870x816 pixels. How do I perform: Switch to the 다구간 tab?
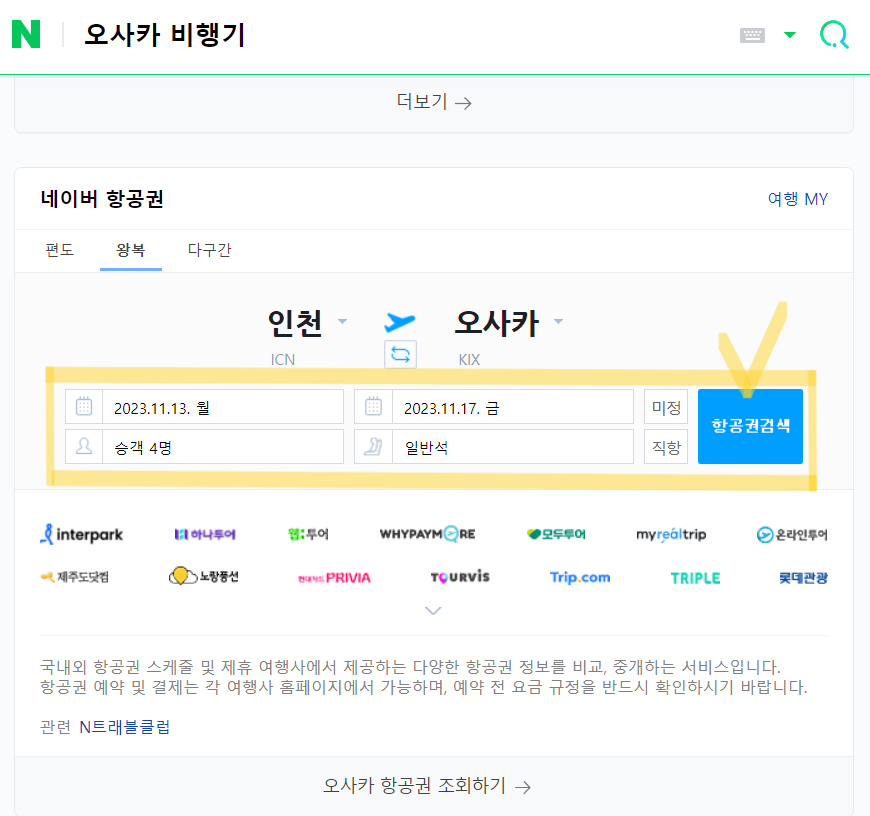click(209, 250)
